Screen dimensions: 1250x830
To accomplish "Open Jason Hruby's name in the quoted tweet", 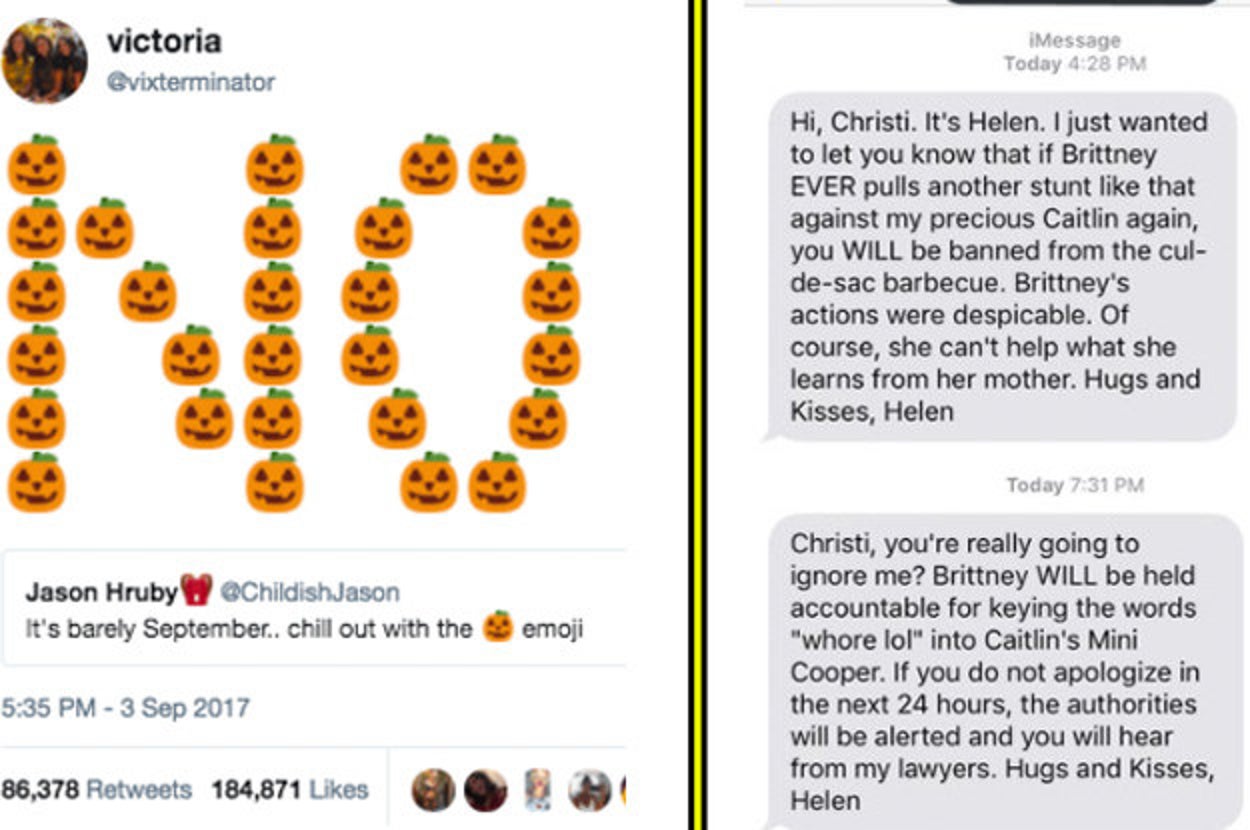I will pos(102,592).
